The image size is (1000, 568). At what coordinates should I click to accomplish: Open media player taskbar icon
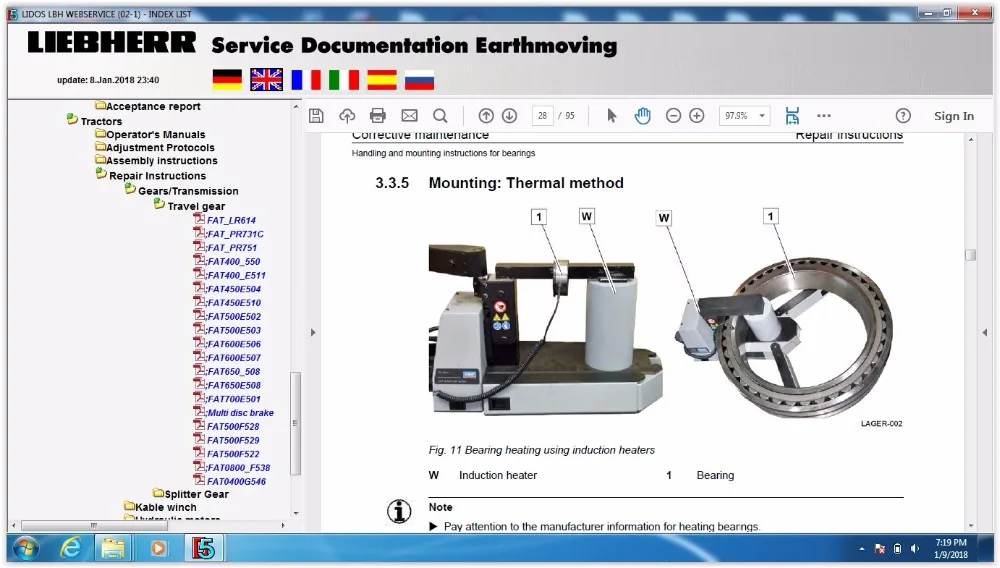[x=158, y=548]
